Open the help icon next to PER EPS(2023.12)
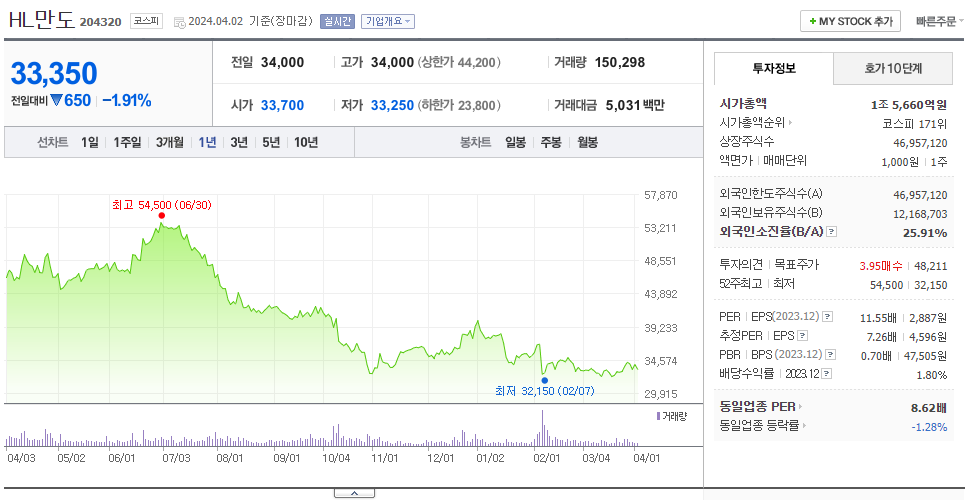Viewport: 968px width, 500px height. [x=828, y=317]
